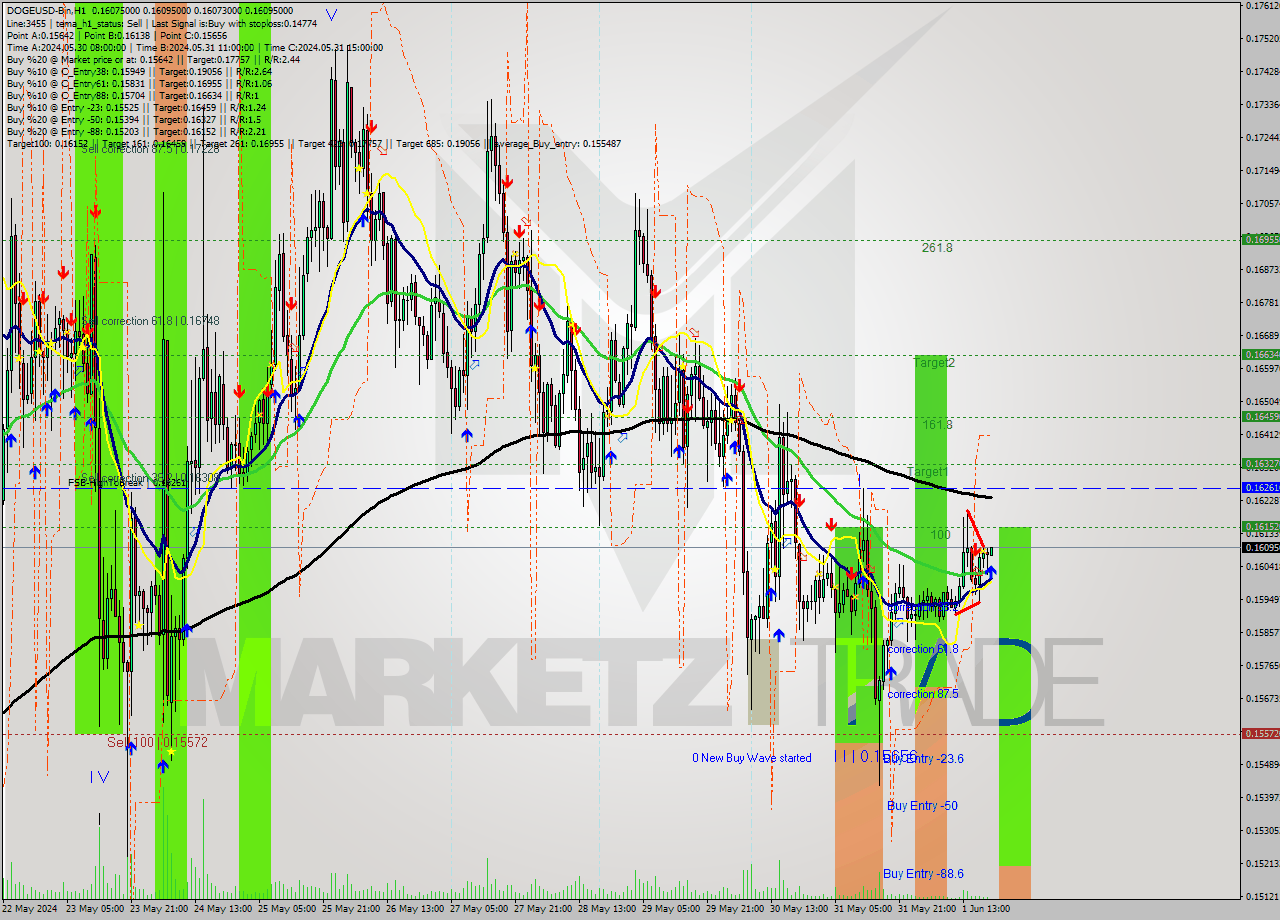Viewport: 1280px width, 920px height.
Task: Click the green 0.16634 price tag
Action: 1259,354
